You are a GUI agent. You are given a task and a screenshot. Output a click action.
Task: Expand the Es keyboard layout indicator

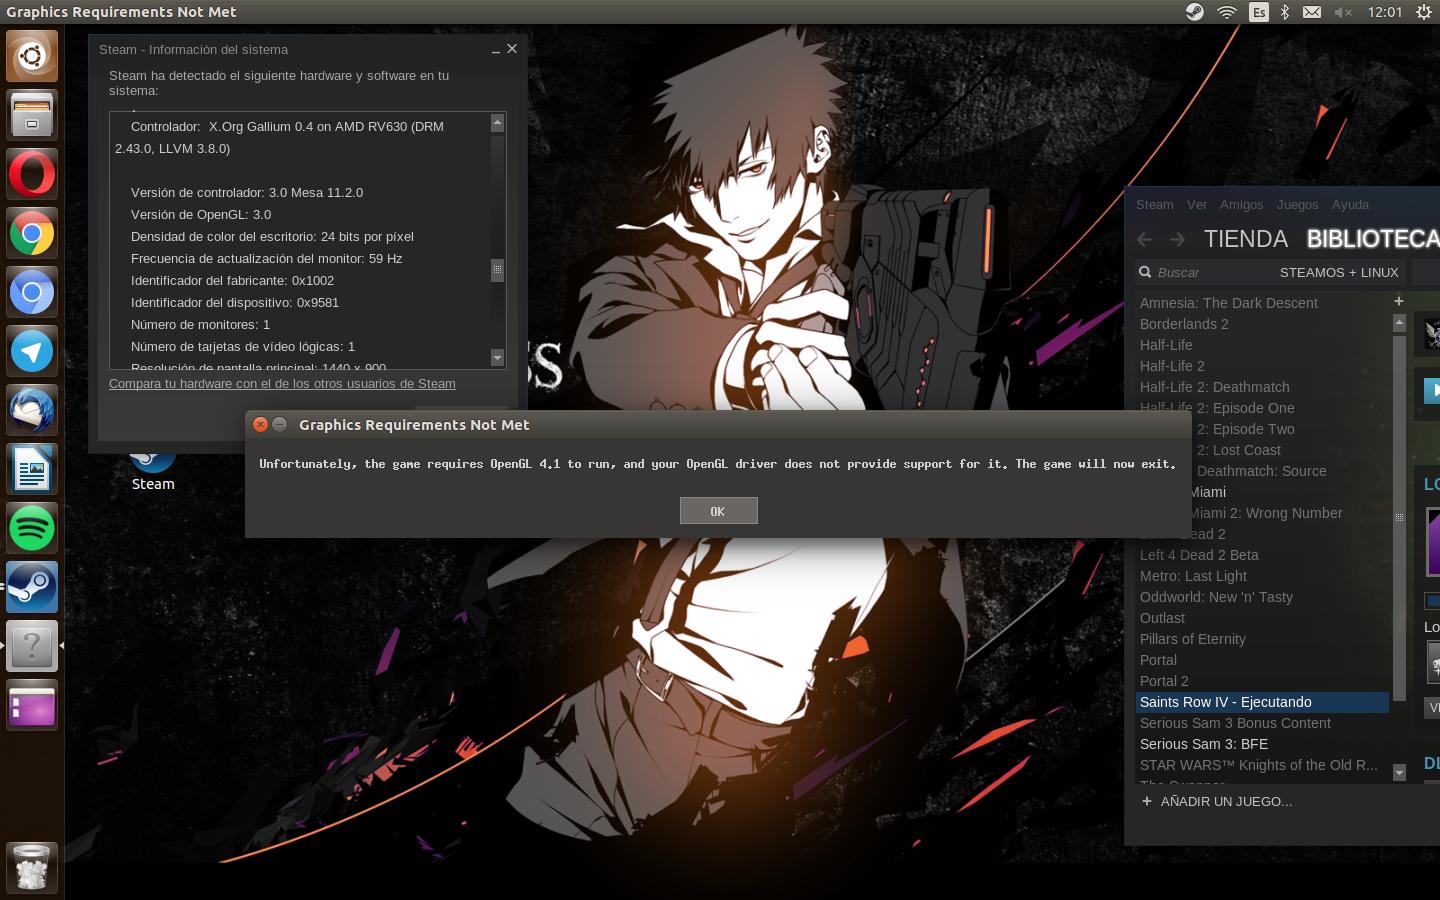1259,12
